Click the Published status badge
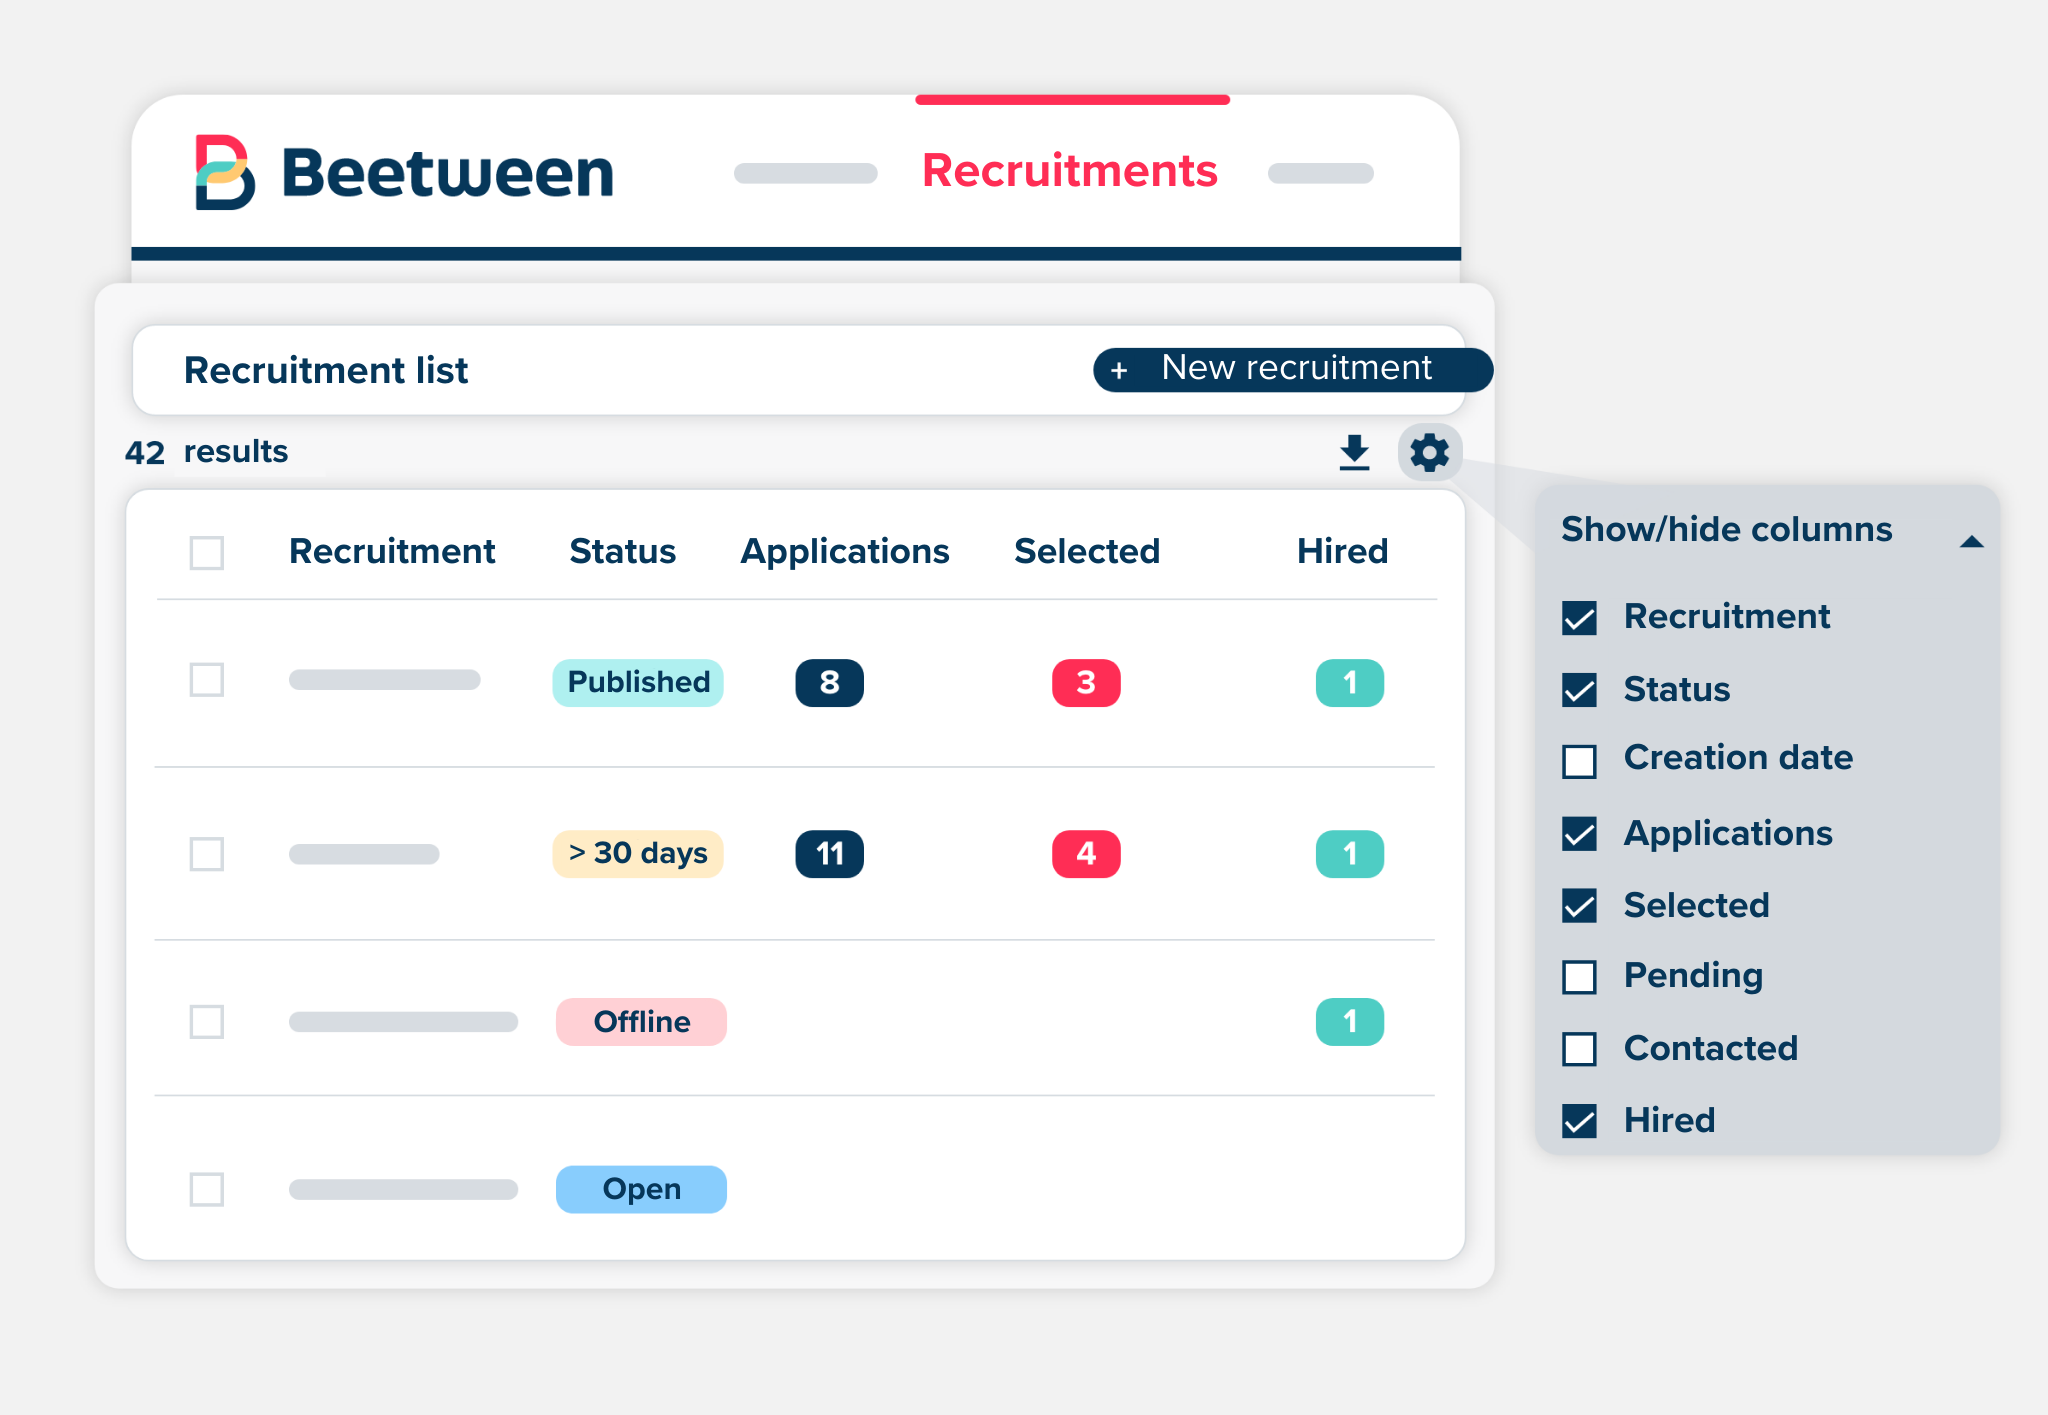This screenshot has width=2048, height=1415. click(x=638, y=683)
